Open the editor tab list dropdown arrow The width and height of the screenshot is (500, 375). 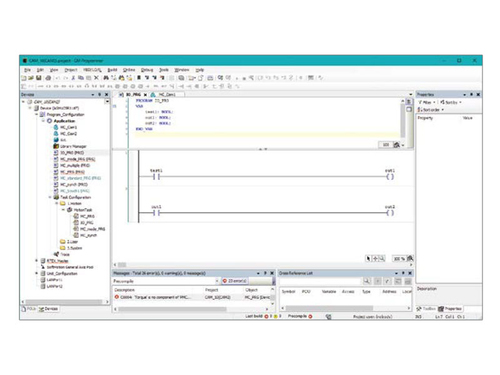point(411,95)
